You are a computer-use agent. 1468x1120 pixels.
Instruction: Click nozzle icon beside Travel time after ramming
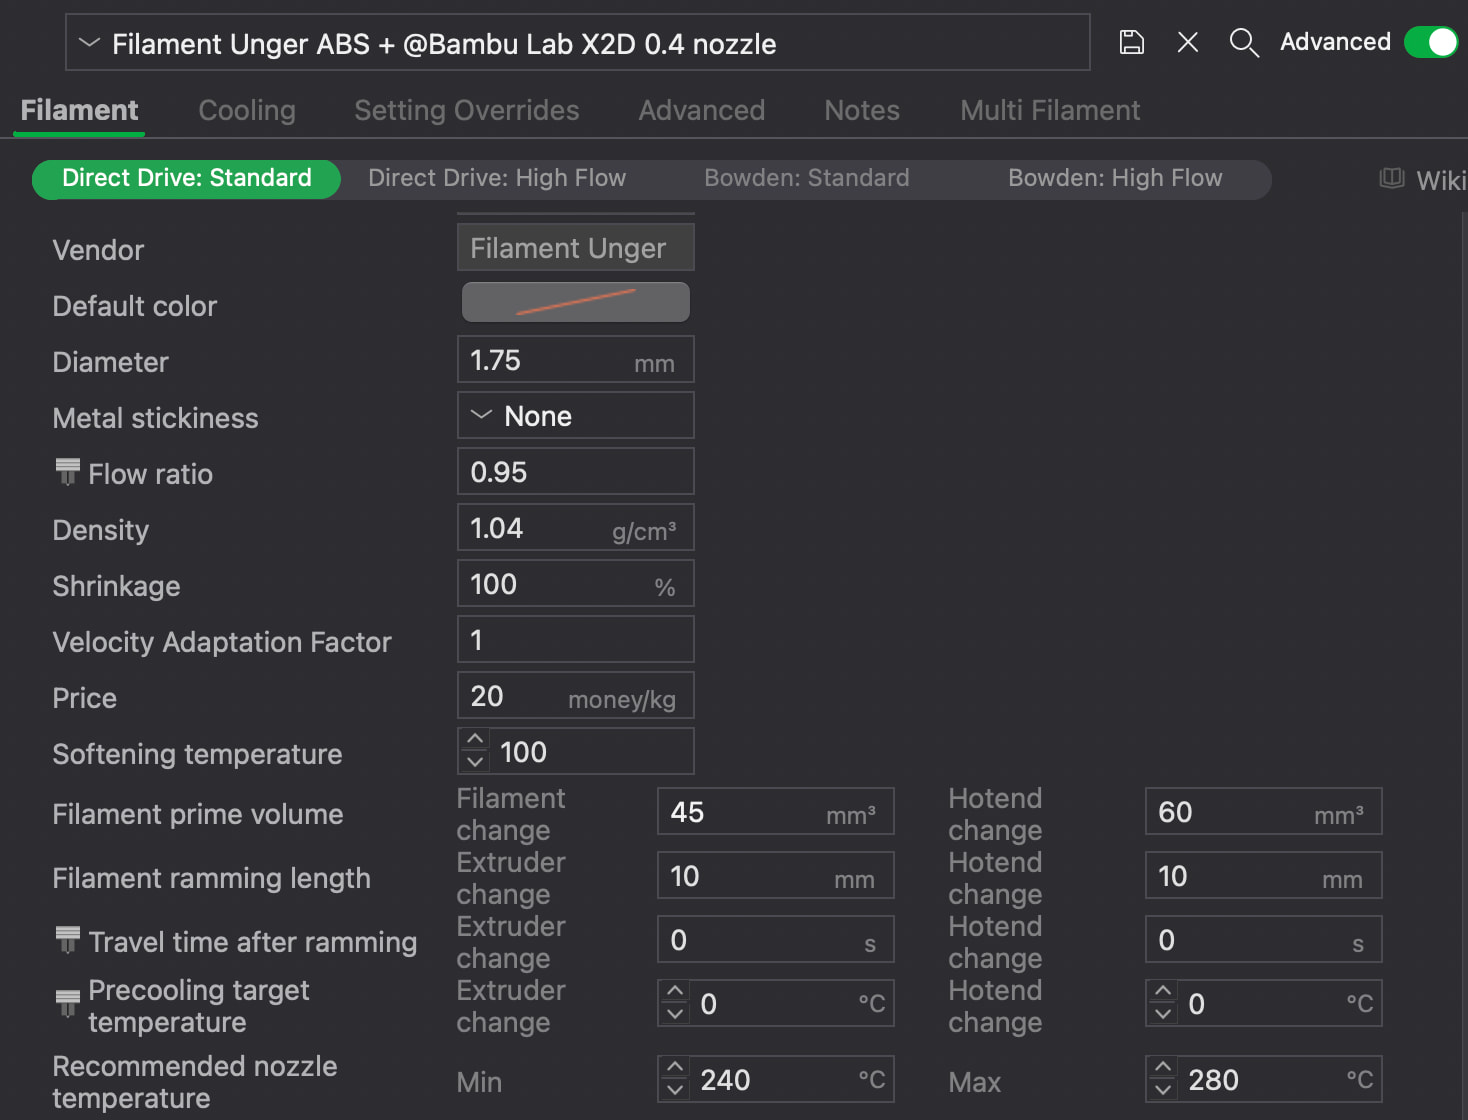pyautogui.click(x=67, y=940)
